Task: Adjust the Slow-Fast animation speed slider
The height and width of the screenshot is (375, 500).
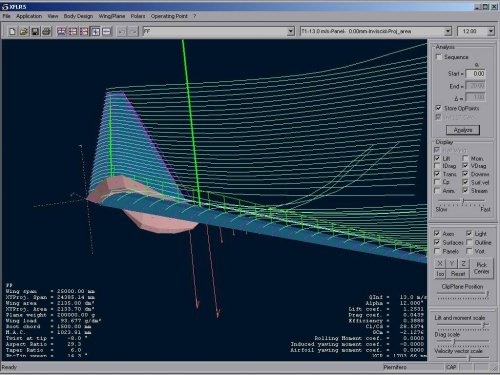Action: [462, 200]
